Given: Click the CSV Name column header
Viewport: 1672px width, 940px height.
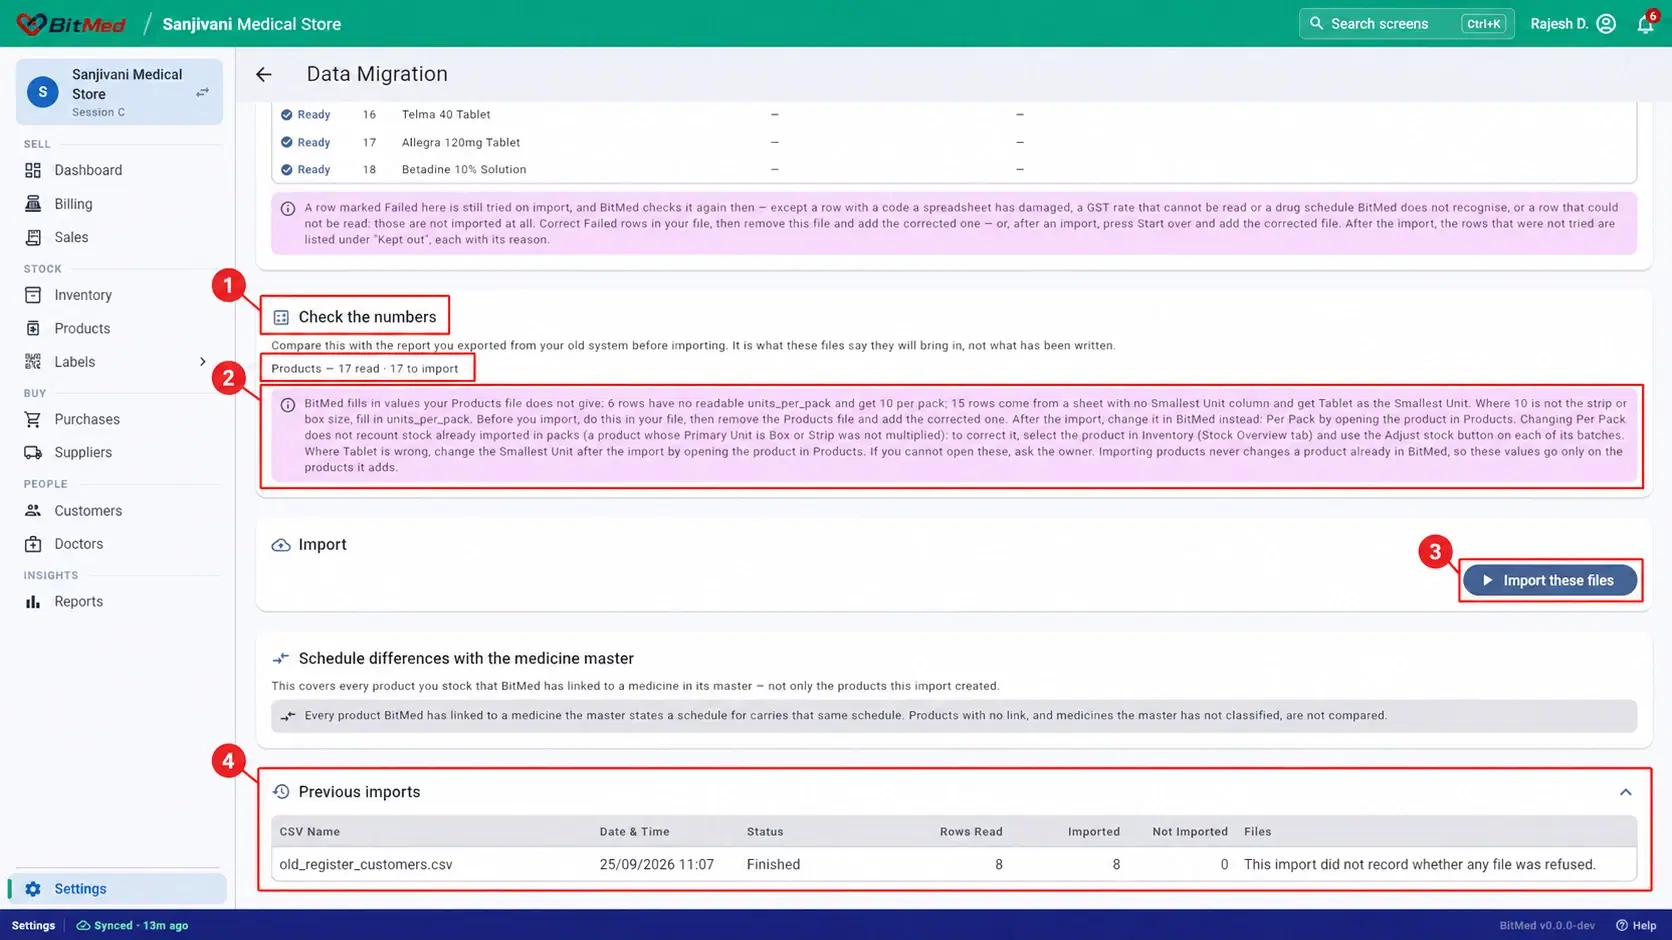Looking at the screenshot, I should click(309, 832).
